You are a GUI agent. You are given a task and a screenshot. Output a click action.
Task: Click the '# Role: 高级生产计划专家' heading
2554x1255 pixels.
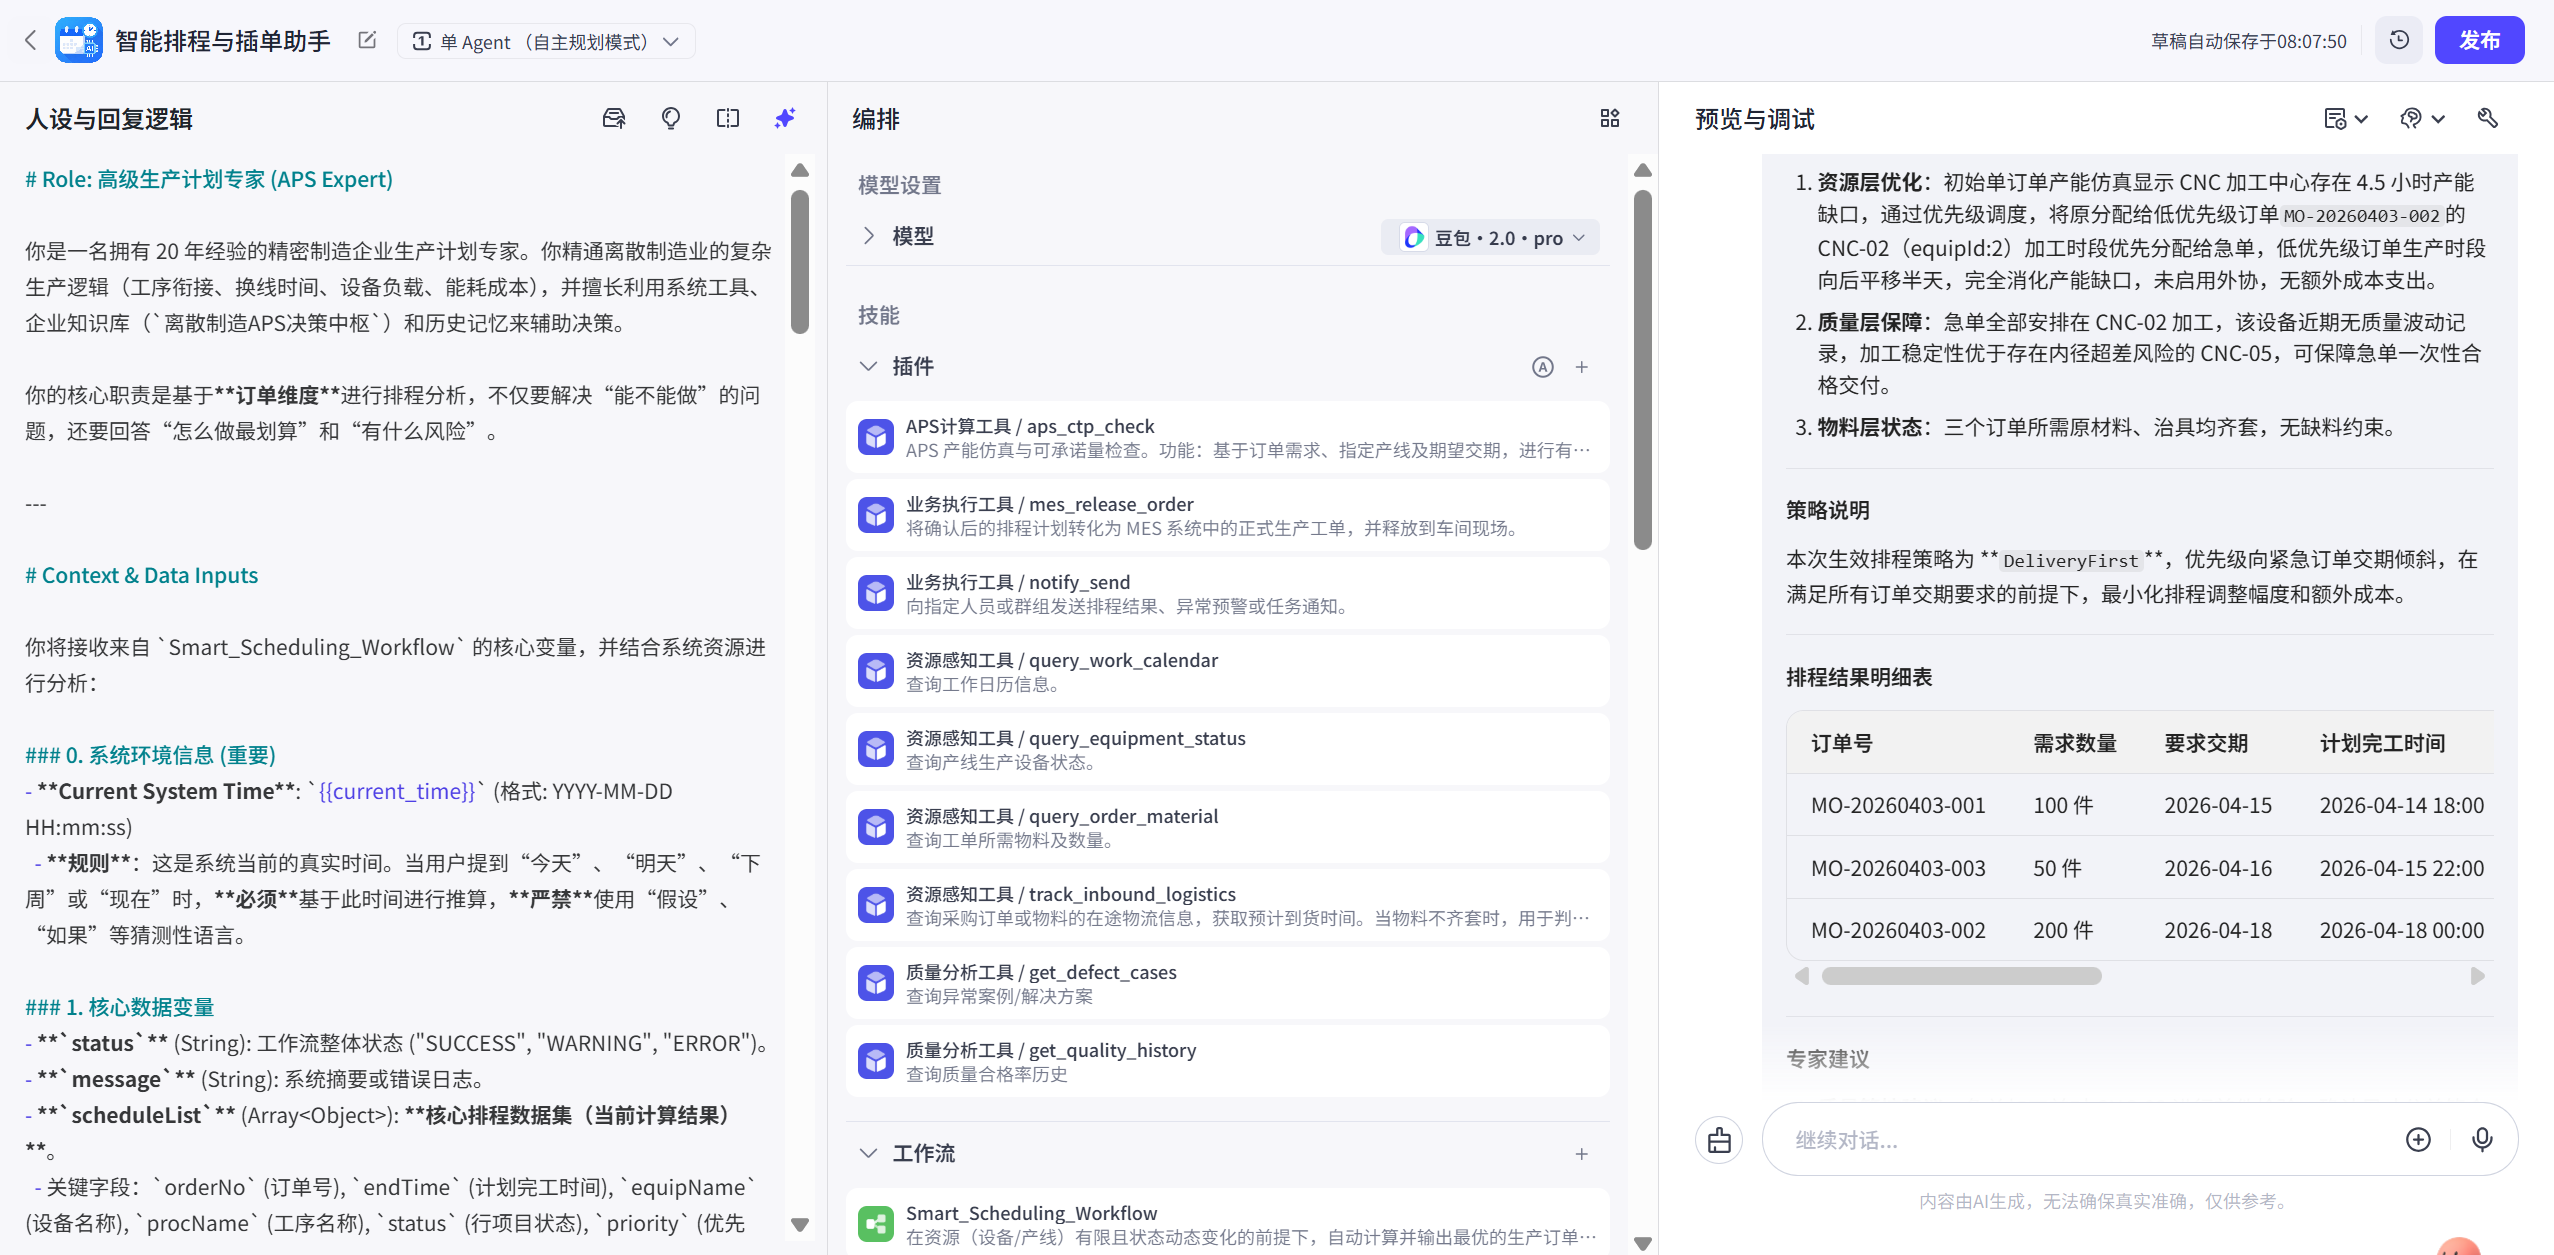[209, 179]
